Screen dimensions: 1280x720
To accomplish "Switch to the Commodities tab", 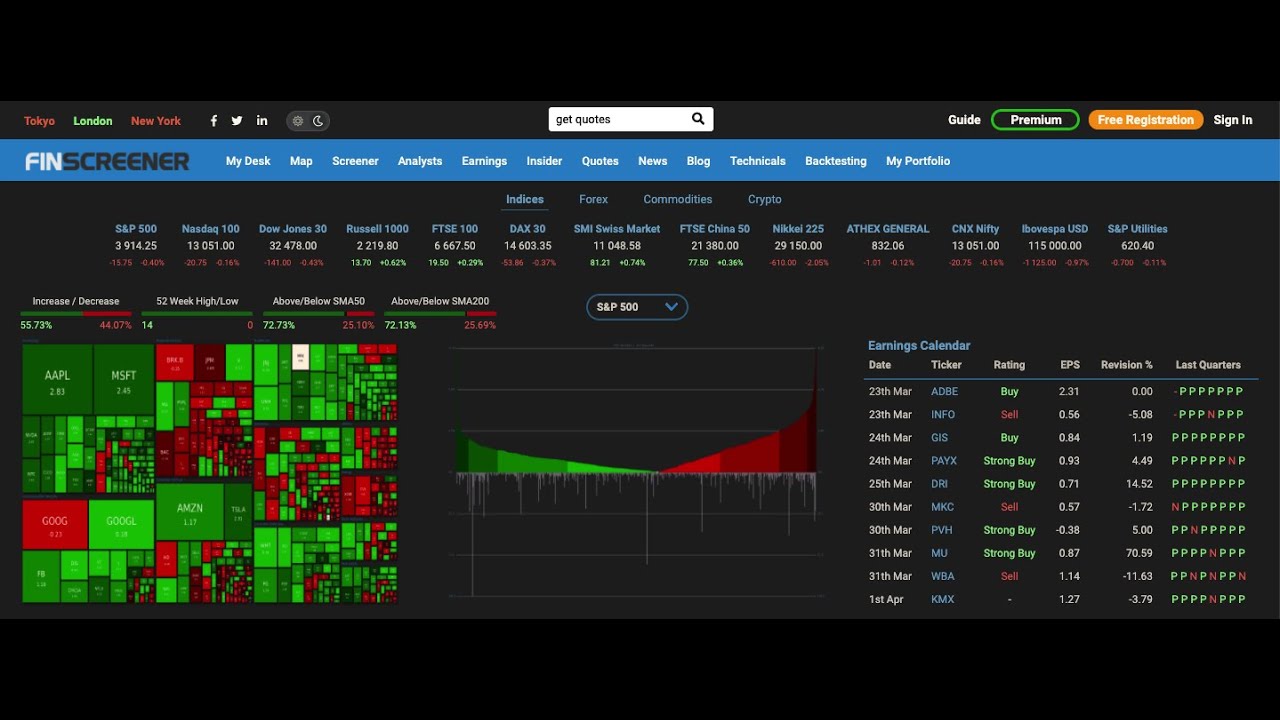I will [678, 199].
